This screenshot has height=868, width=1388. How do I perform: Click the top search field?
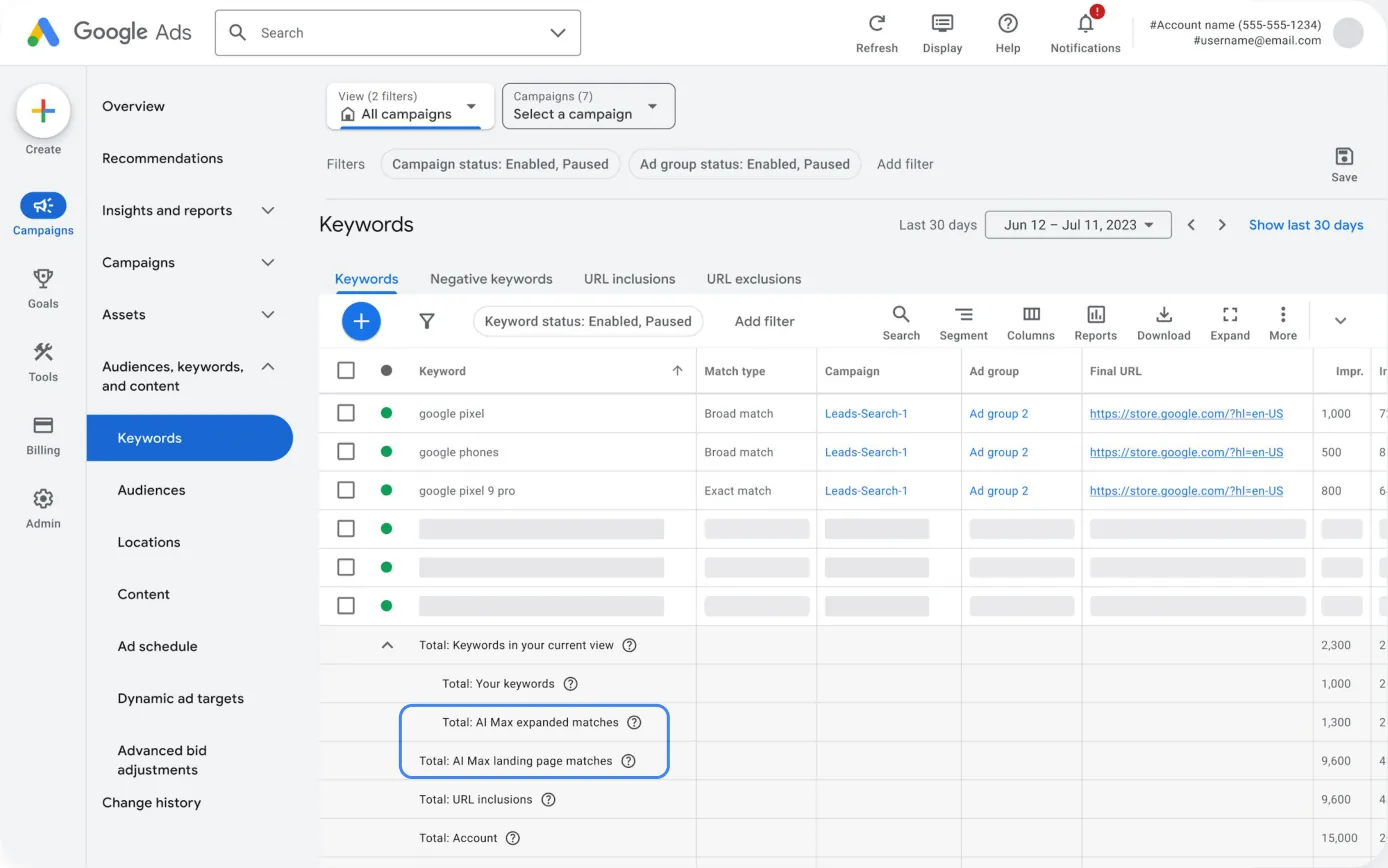pos(398,33)
